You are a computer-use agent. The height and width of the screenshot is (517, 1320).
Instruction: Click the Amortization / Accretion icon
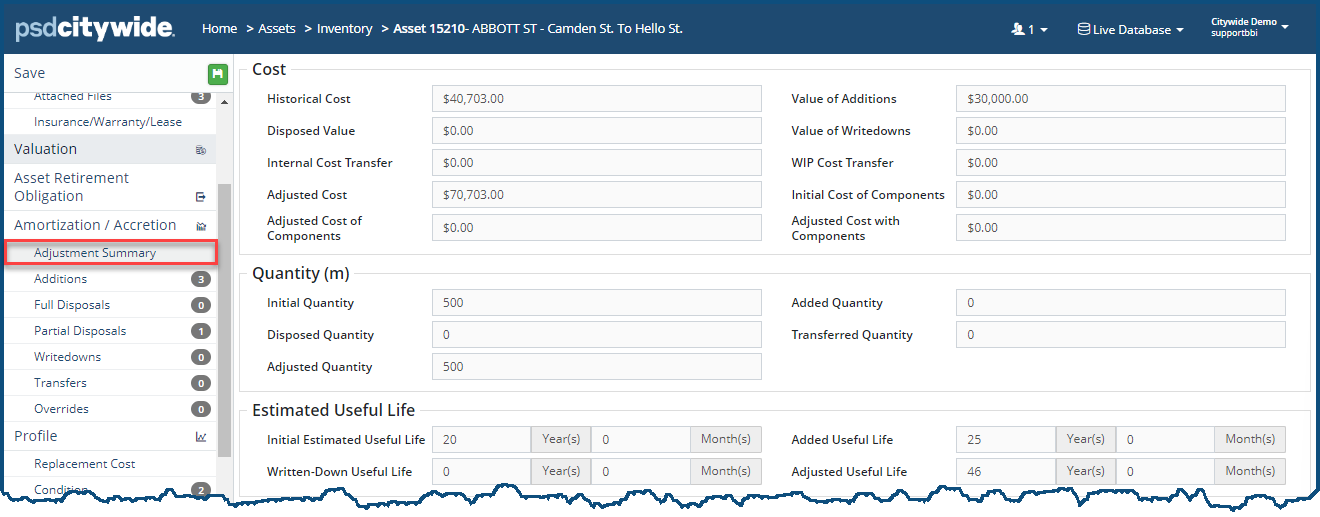201,226
